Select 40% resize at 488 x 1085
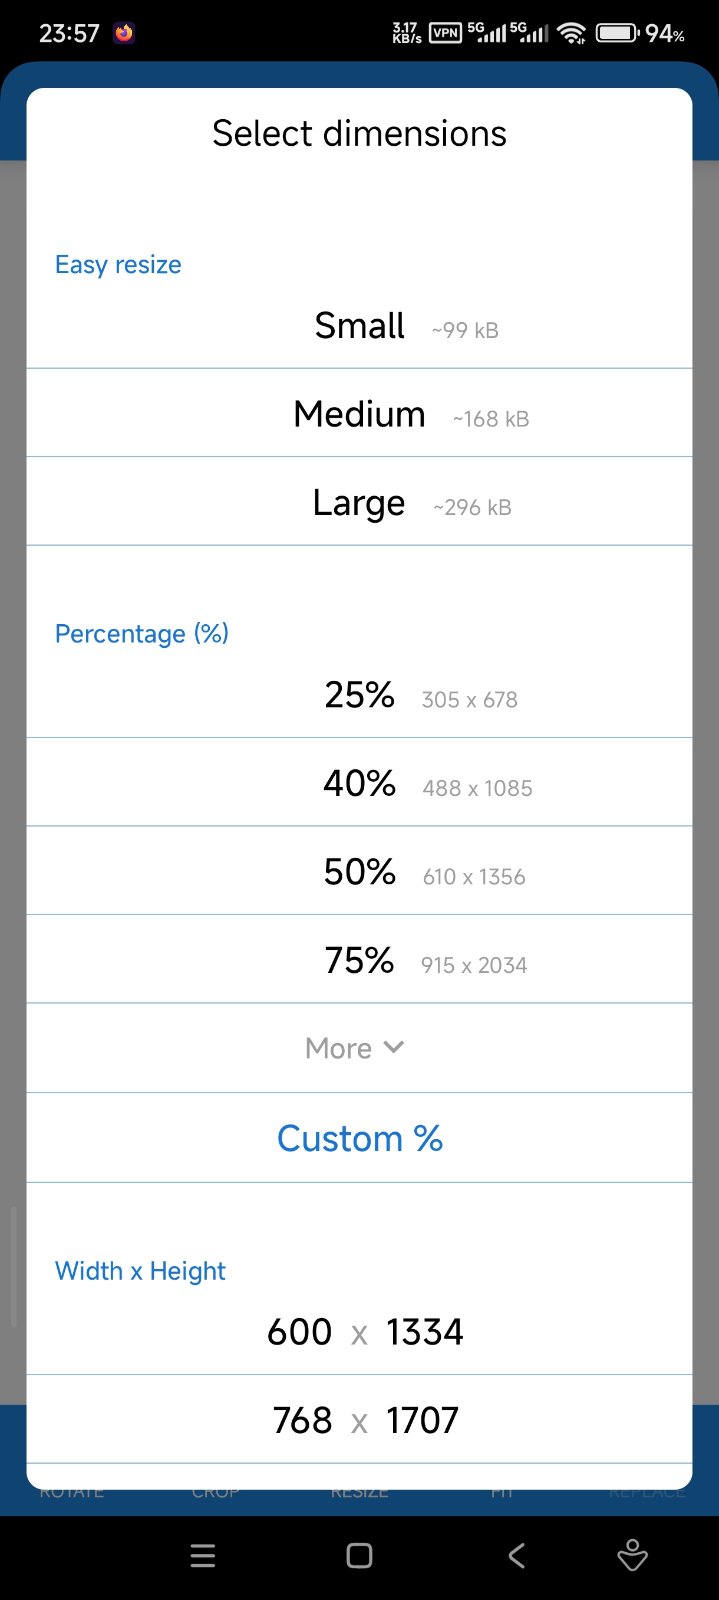The image size is (719, 1600). point(360,783)
